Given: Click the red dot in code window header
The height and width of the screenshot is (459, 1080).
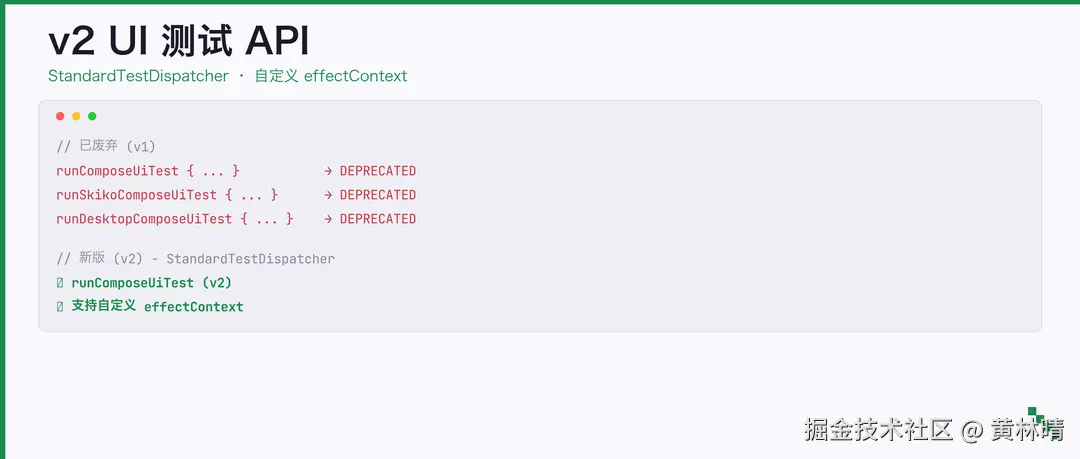Looking at the screenshot, I should tap(60, 116).
